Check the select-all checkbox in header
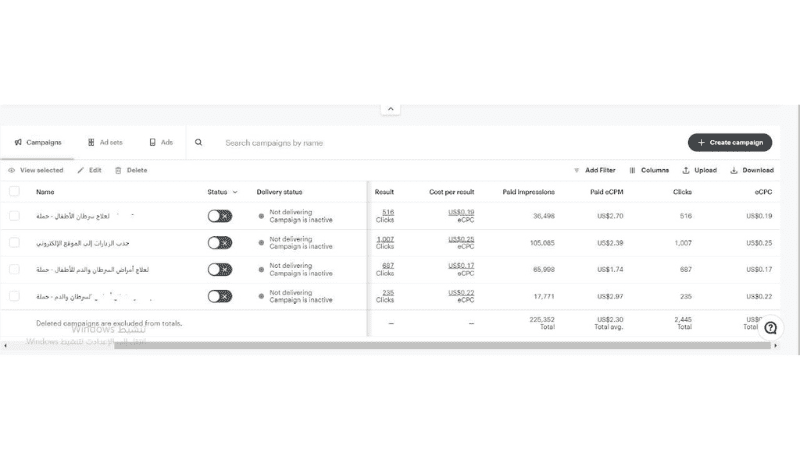The width and height of the screenshot is (800, 460). (14, 191)
